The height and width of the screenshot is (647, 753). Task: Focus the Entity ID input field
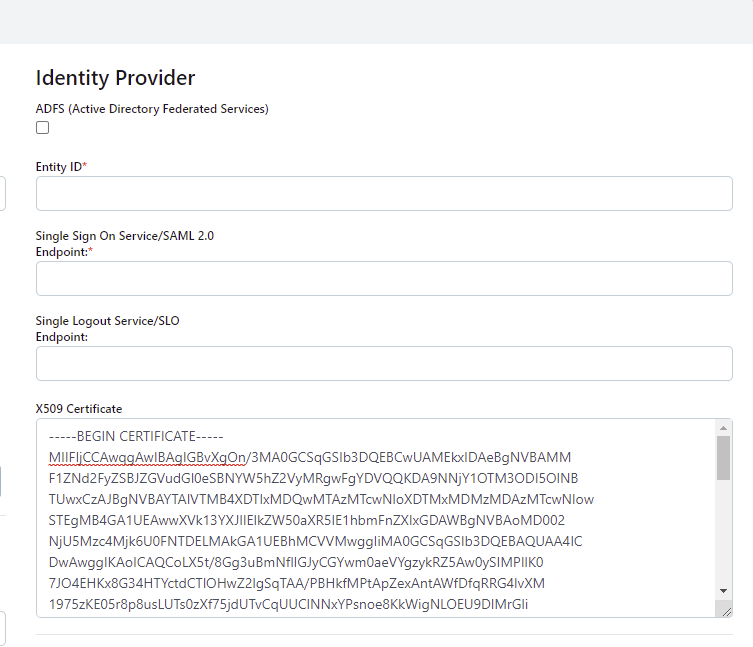(x=384, y=194)
